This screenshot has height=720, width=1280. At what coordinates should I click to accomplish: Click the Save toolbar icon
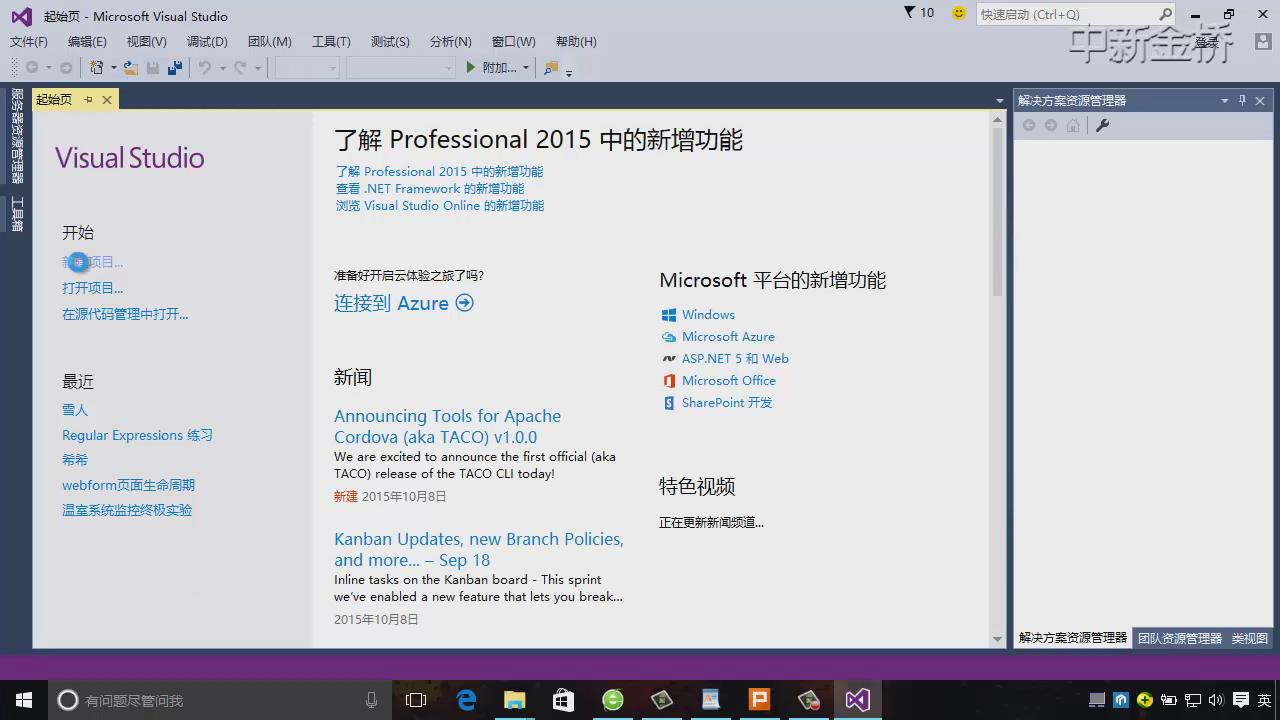[x=153, y=67]
